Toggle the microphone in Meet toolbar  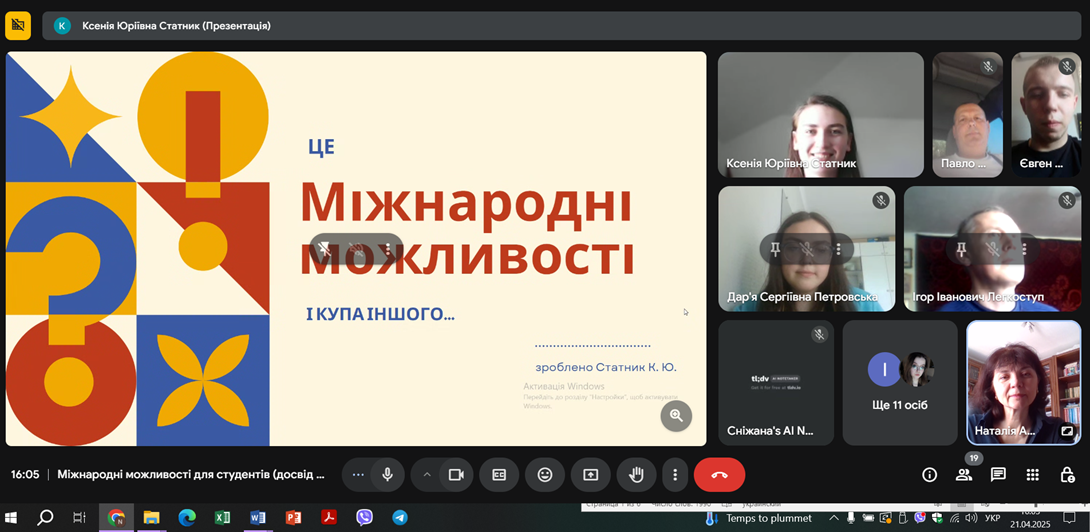pyautogui.click(x=387, y=475)
